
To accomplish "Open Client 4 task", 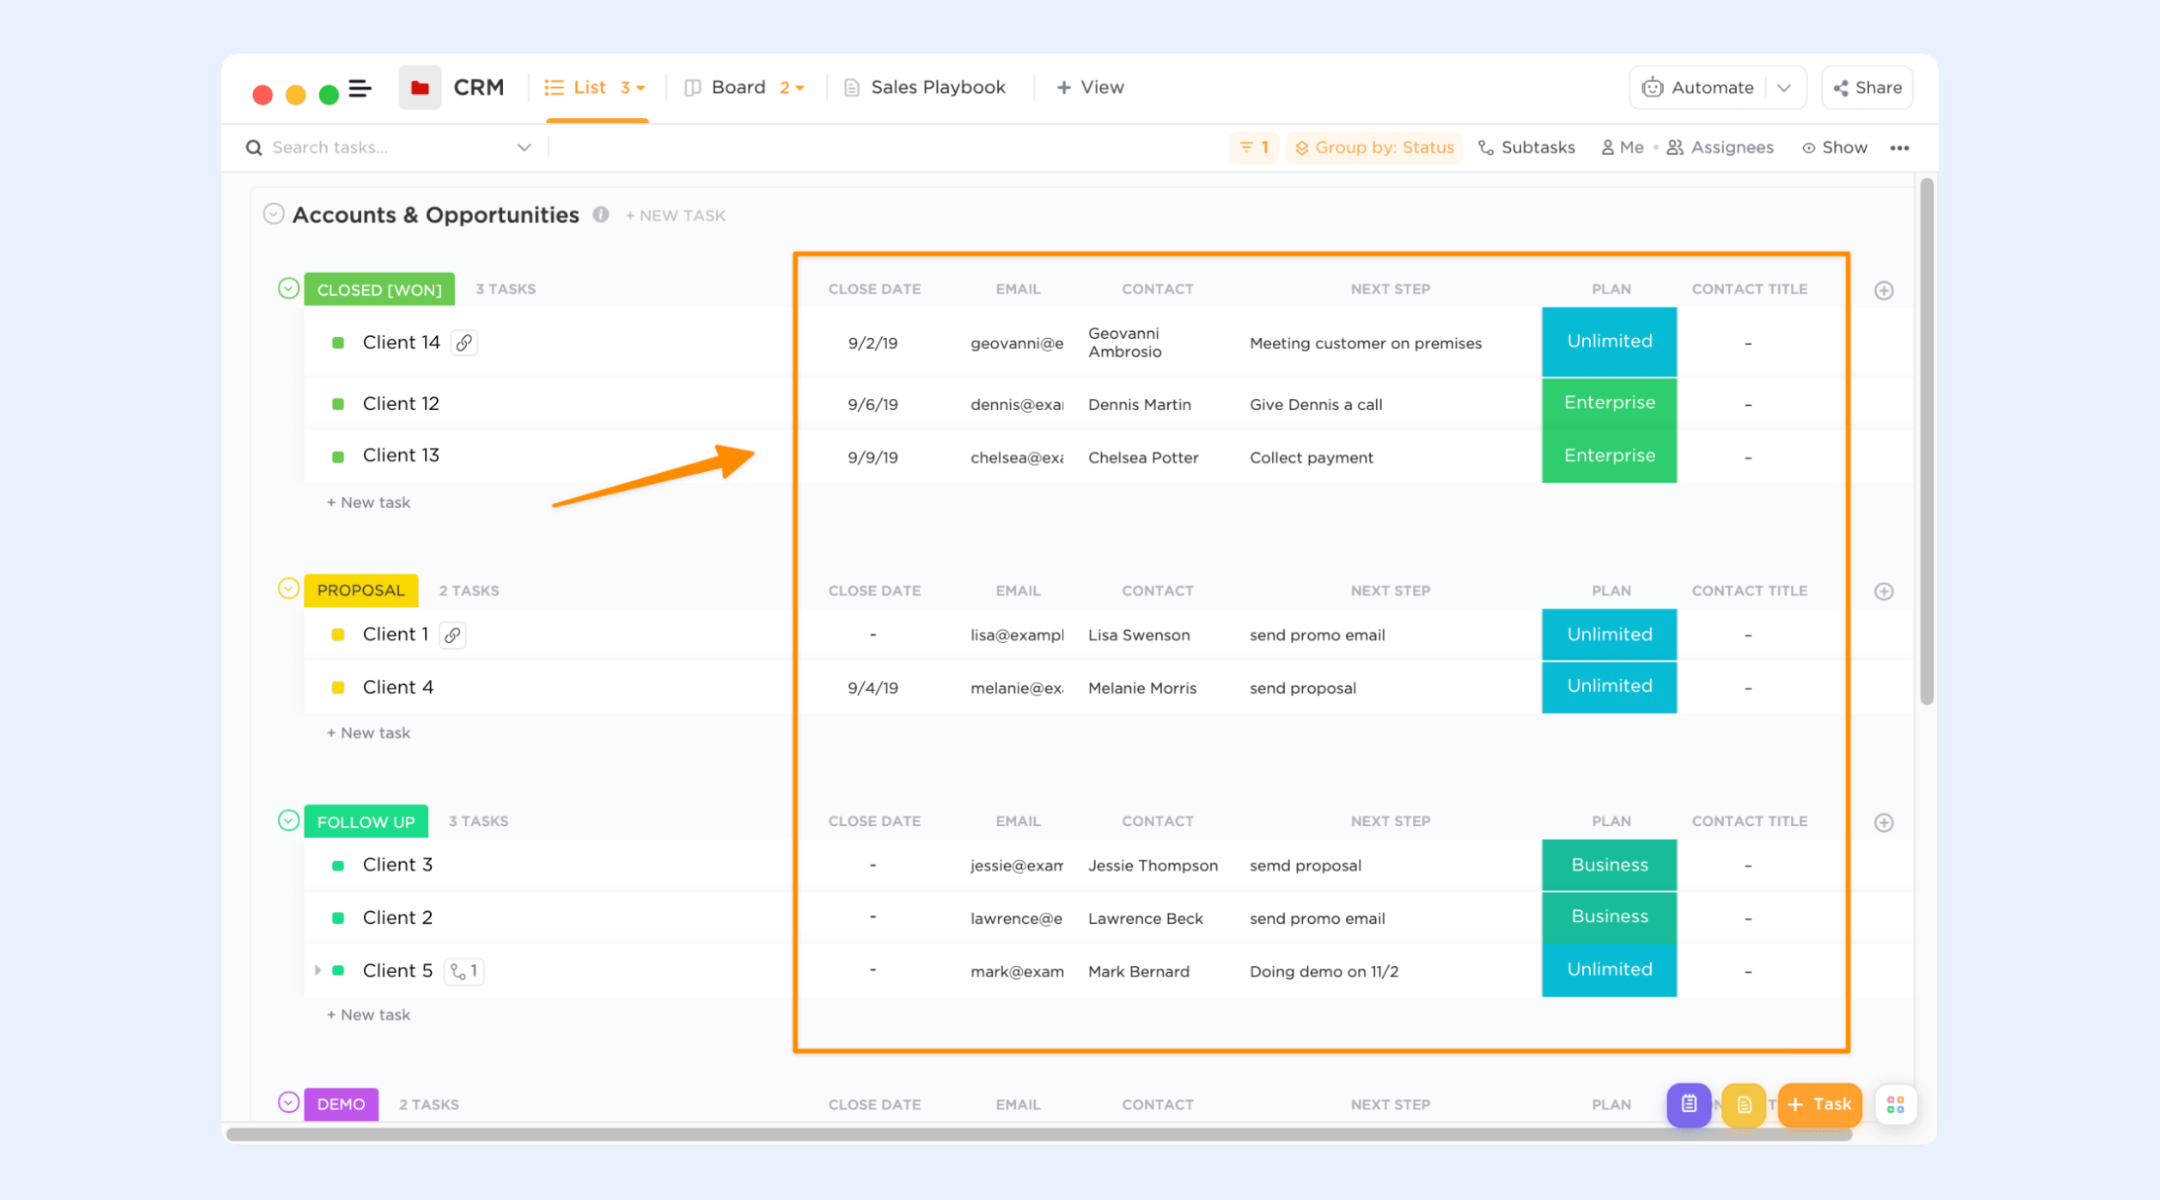I will [398, 688].
